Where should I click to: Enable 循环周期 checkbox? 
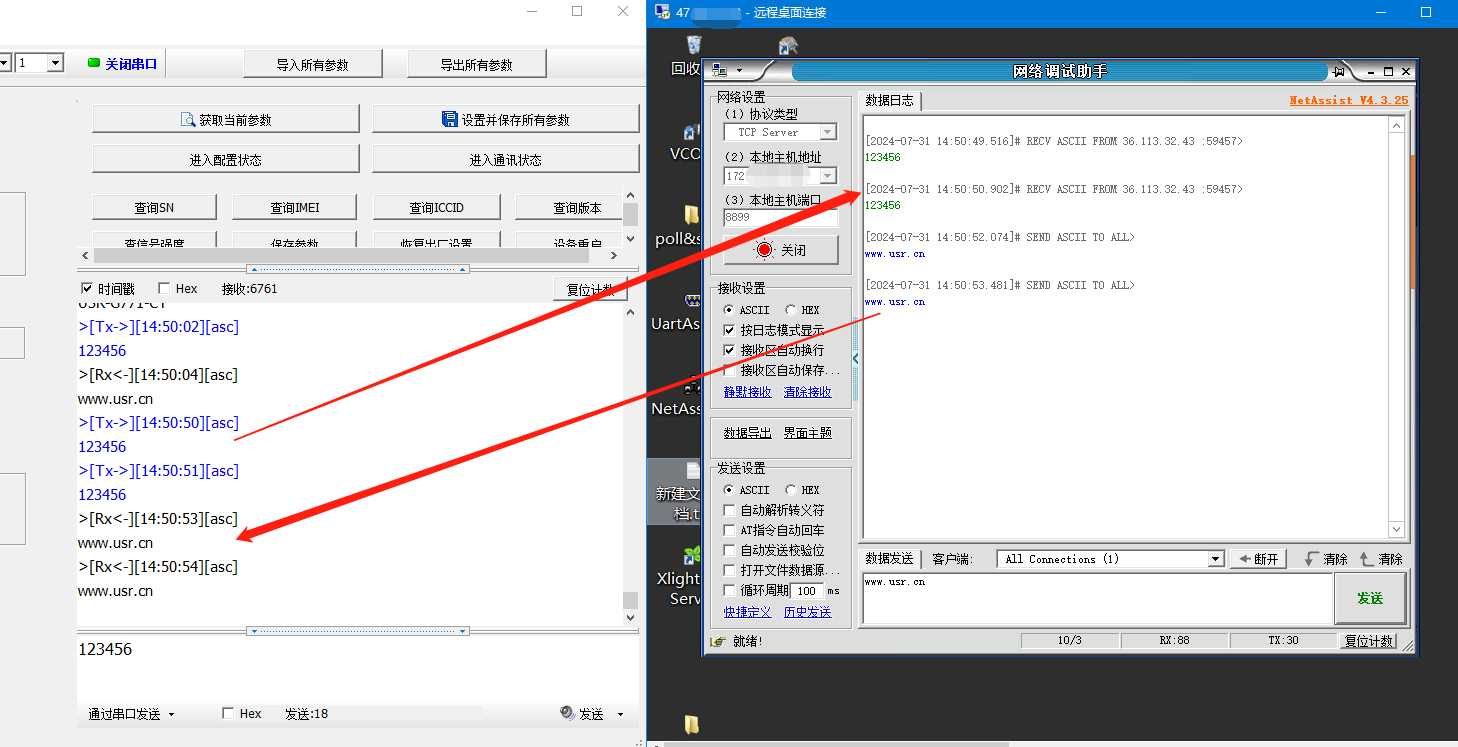coord(729,590)
